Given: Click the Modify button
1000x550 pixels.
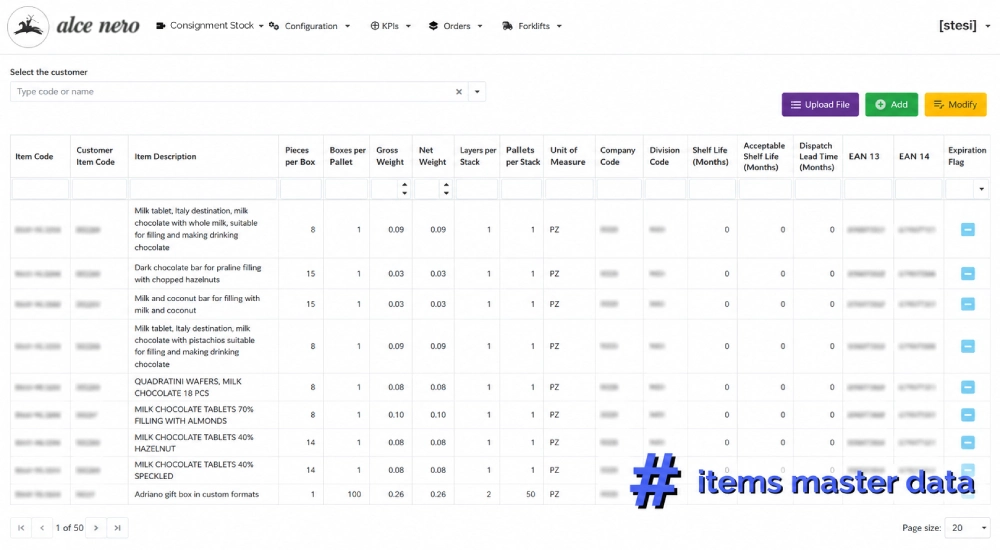Looking at the screenshot, I should 955,105.
